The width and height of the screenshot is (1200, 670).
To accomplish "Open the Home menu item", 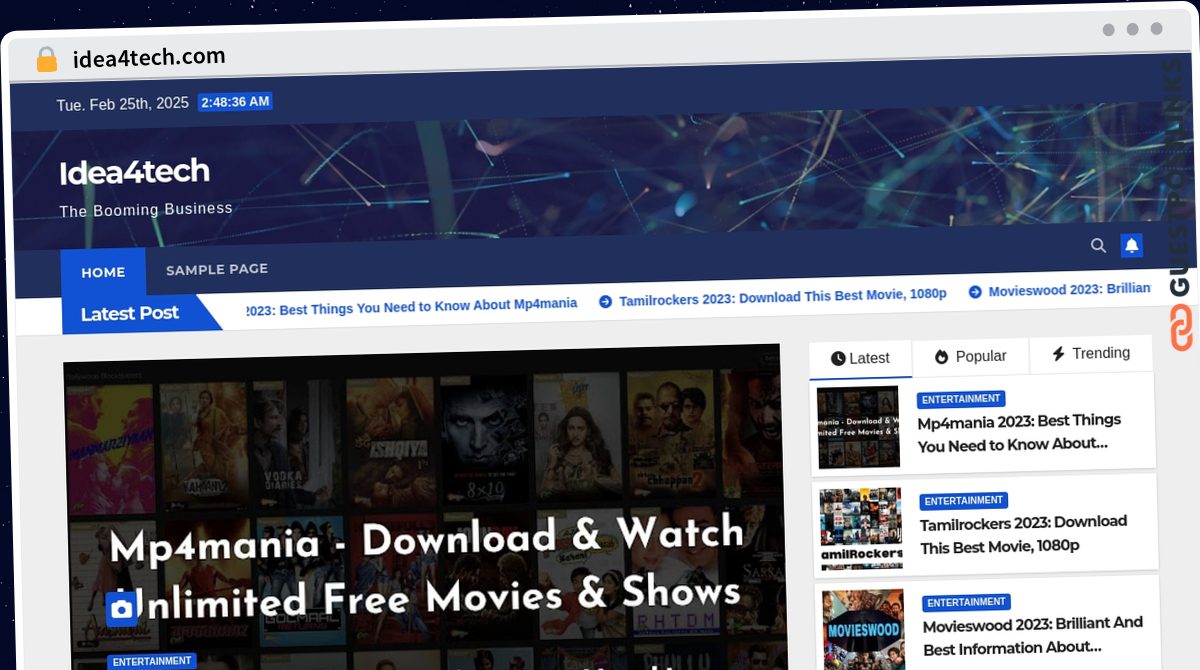I will coord(103,272).
